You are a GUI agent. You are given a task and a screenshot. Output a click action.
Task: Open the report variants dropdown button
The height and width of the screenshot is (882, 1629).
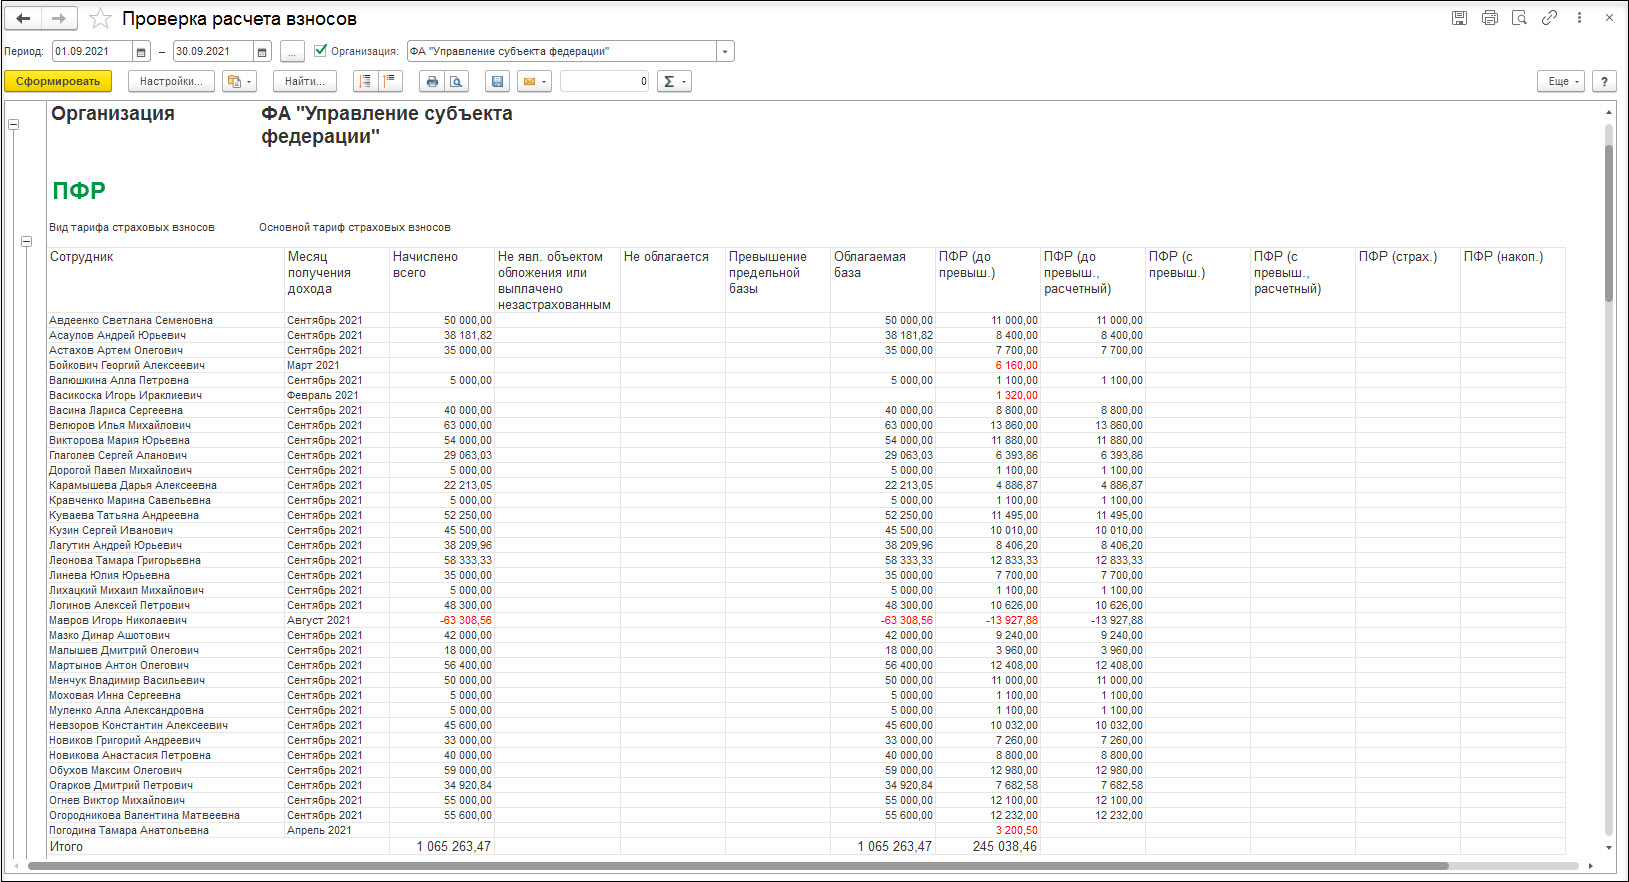[x=239, y=82]
